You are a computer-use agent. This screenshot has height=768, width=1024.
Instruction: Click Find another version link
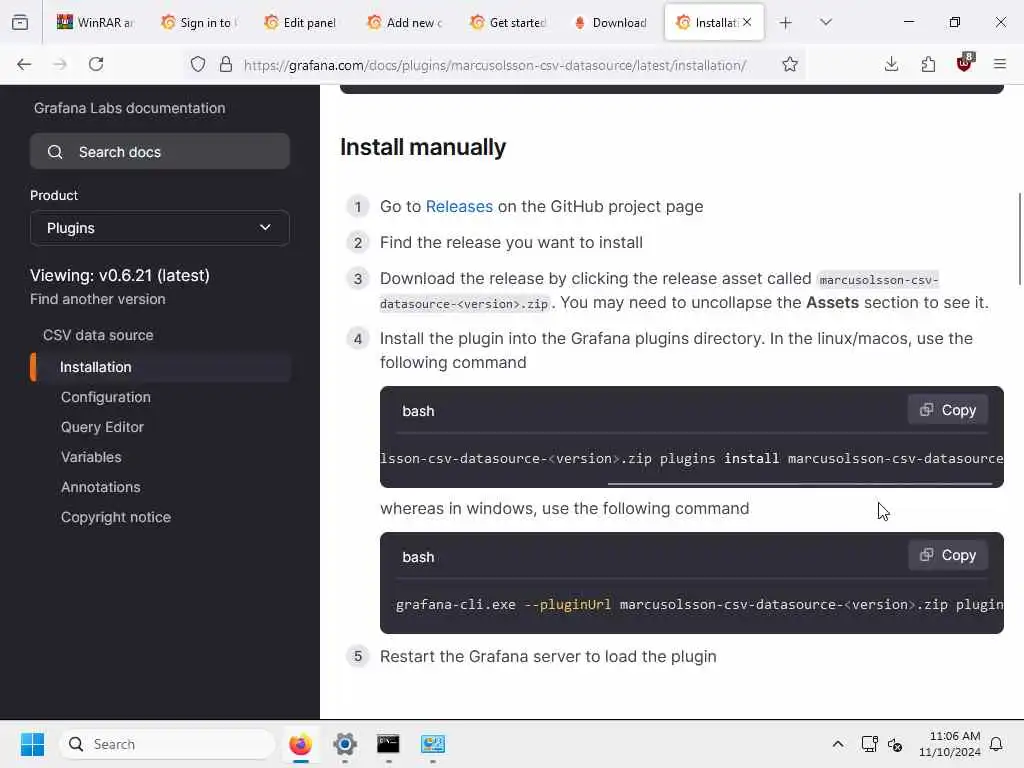coord(98,299)
